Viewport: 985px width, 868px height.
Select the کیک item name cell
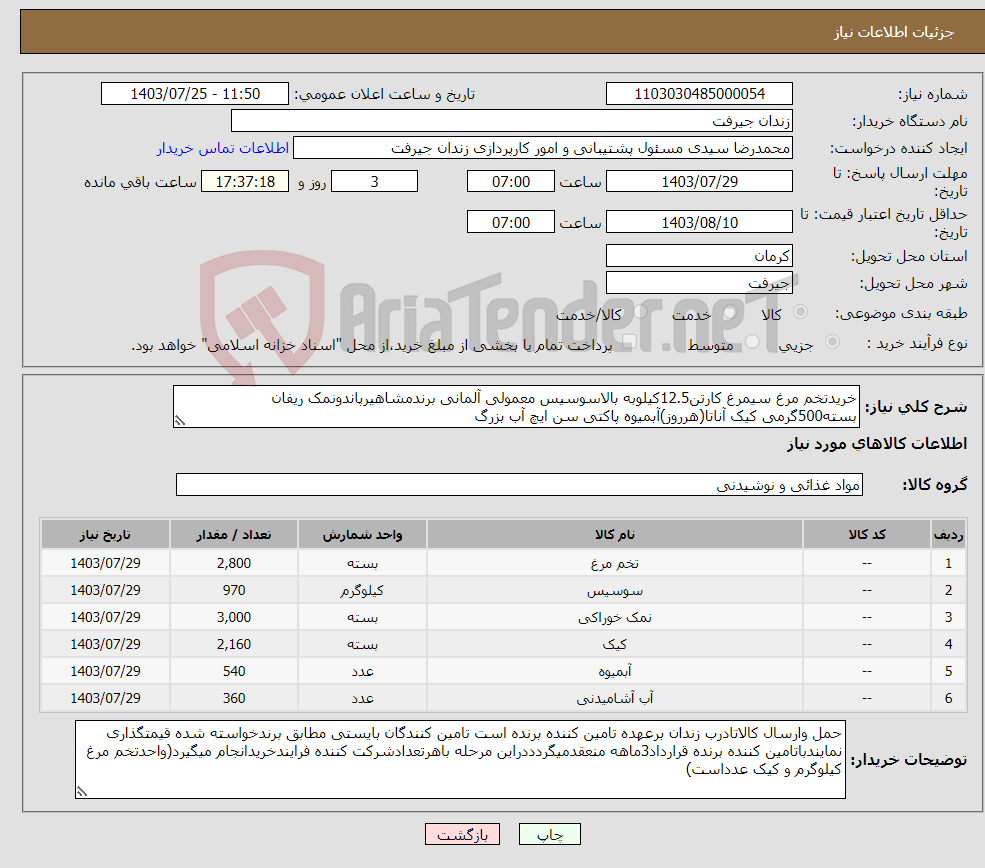pyautogui.click(x=614, y=644)
